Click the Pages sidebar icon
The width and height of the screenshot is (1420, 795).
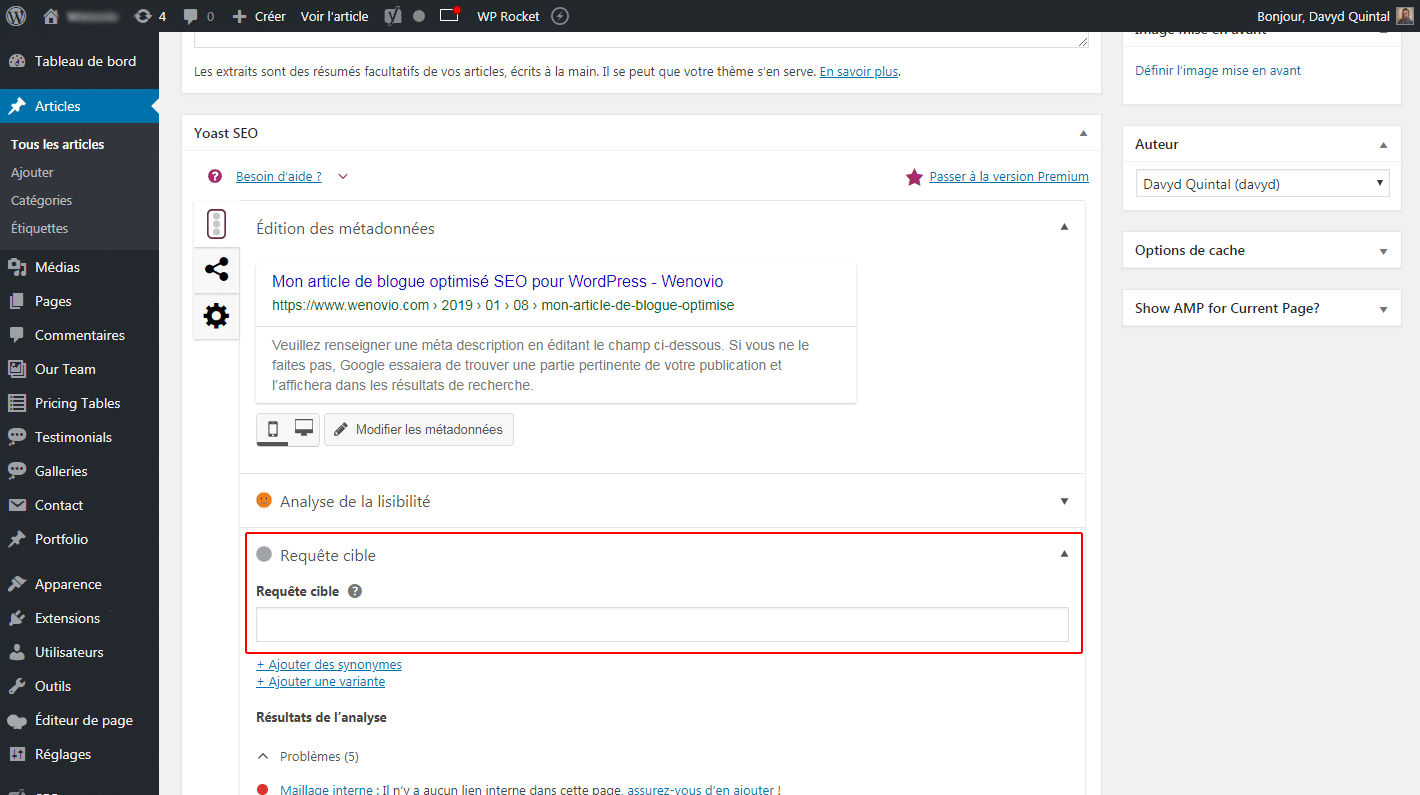pyautogui.click(x=17, y=301)
